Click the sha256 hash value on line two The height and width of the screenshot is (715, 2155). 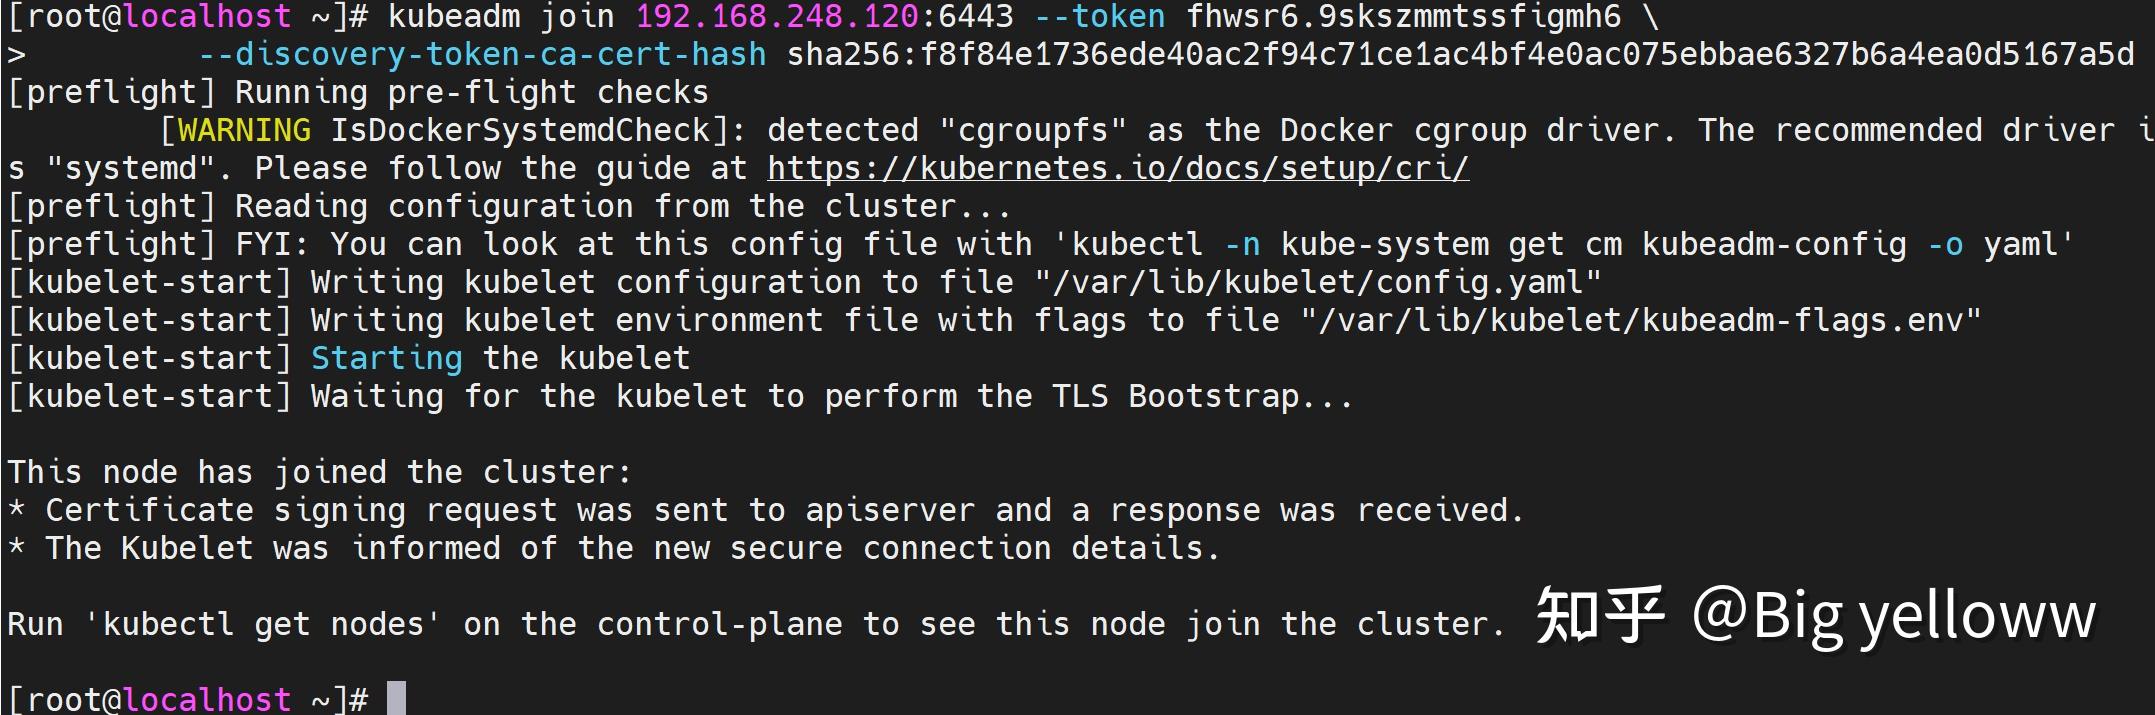point(1460,54)
